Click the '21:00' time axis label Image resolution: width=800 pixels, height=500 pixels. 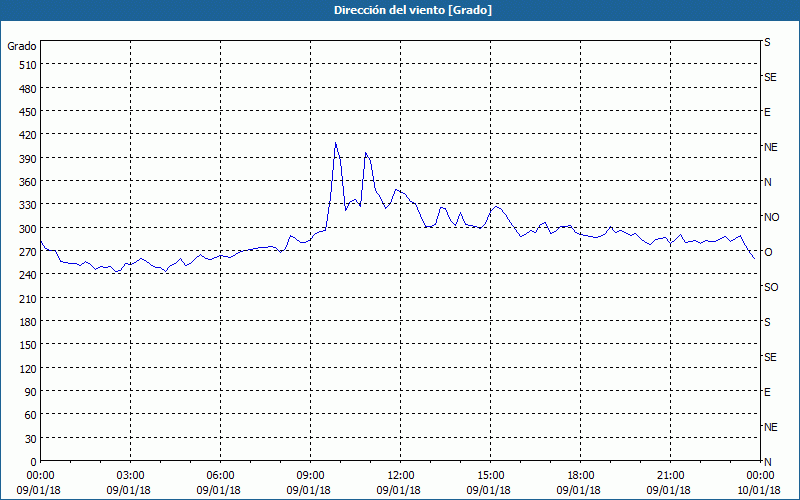(670, 476)
